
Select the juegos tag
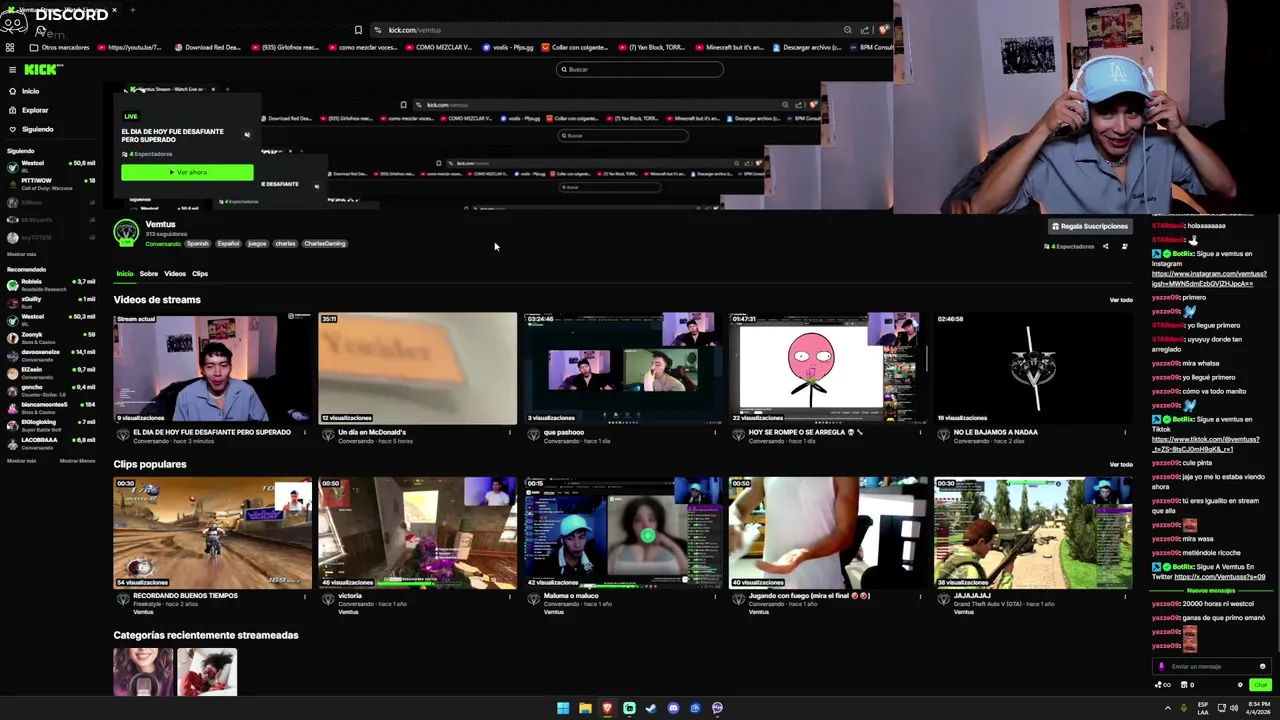tap(257, 244)
